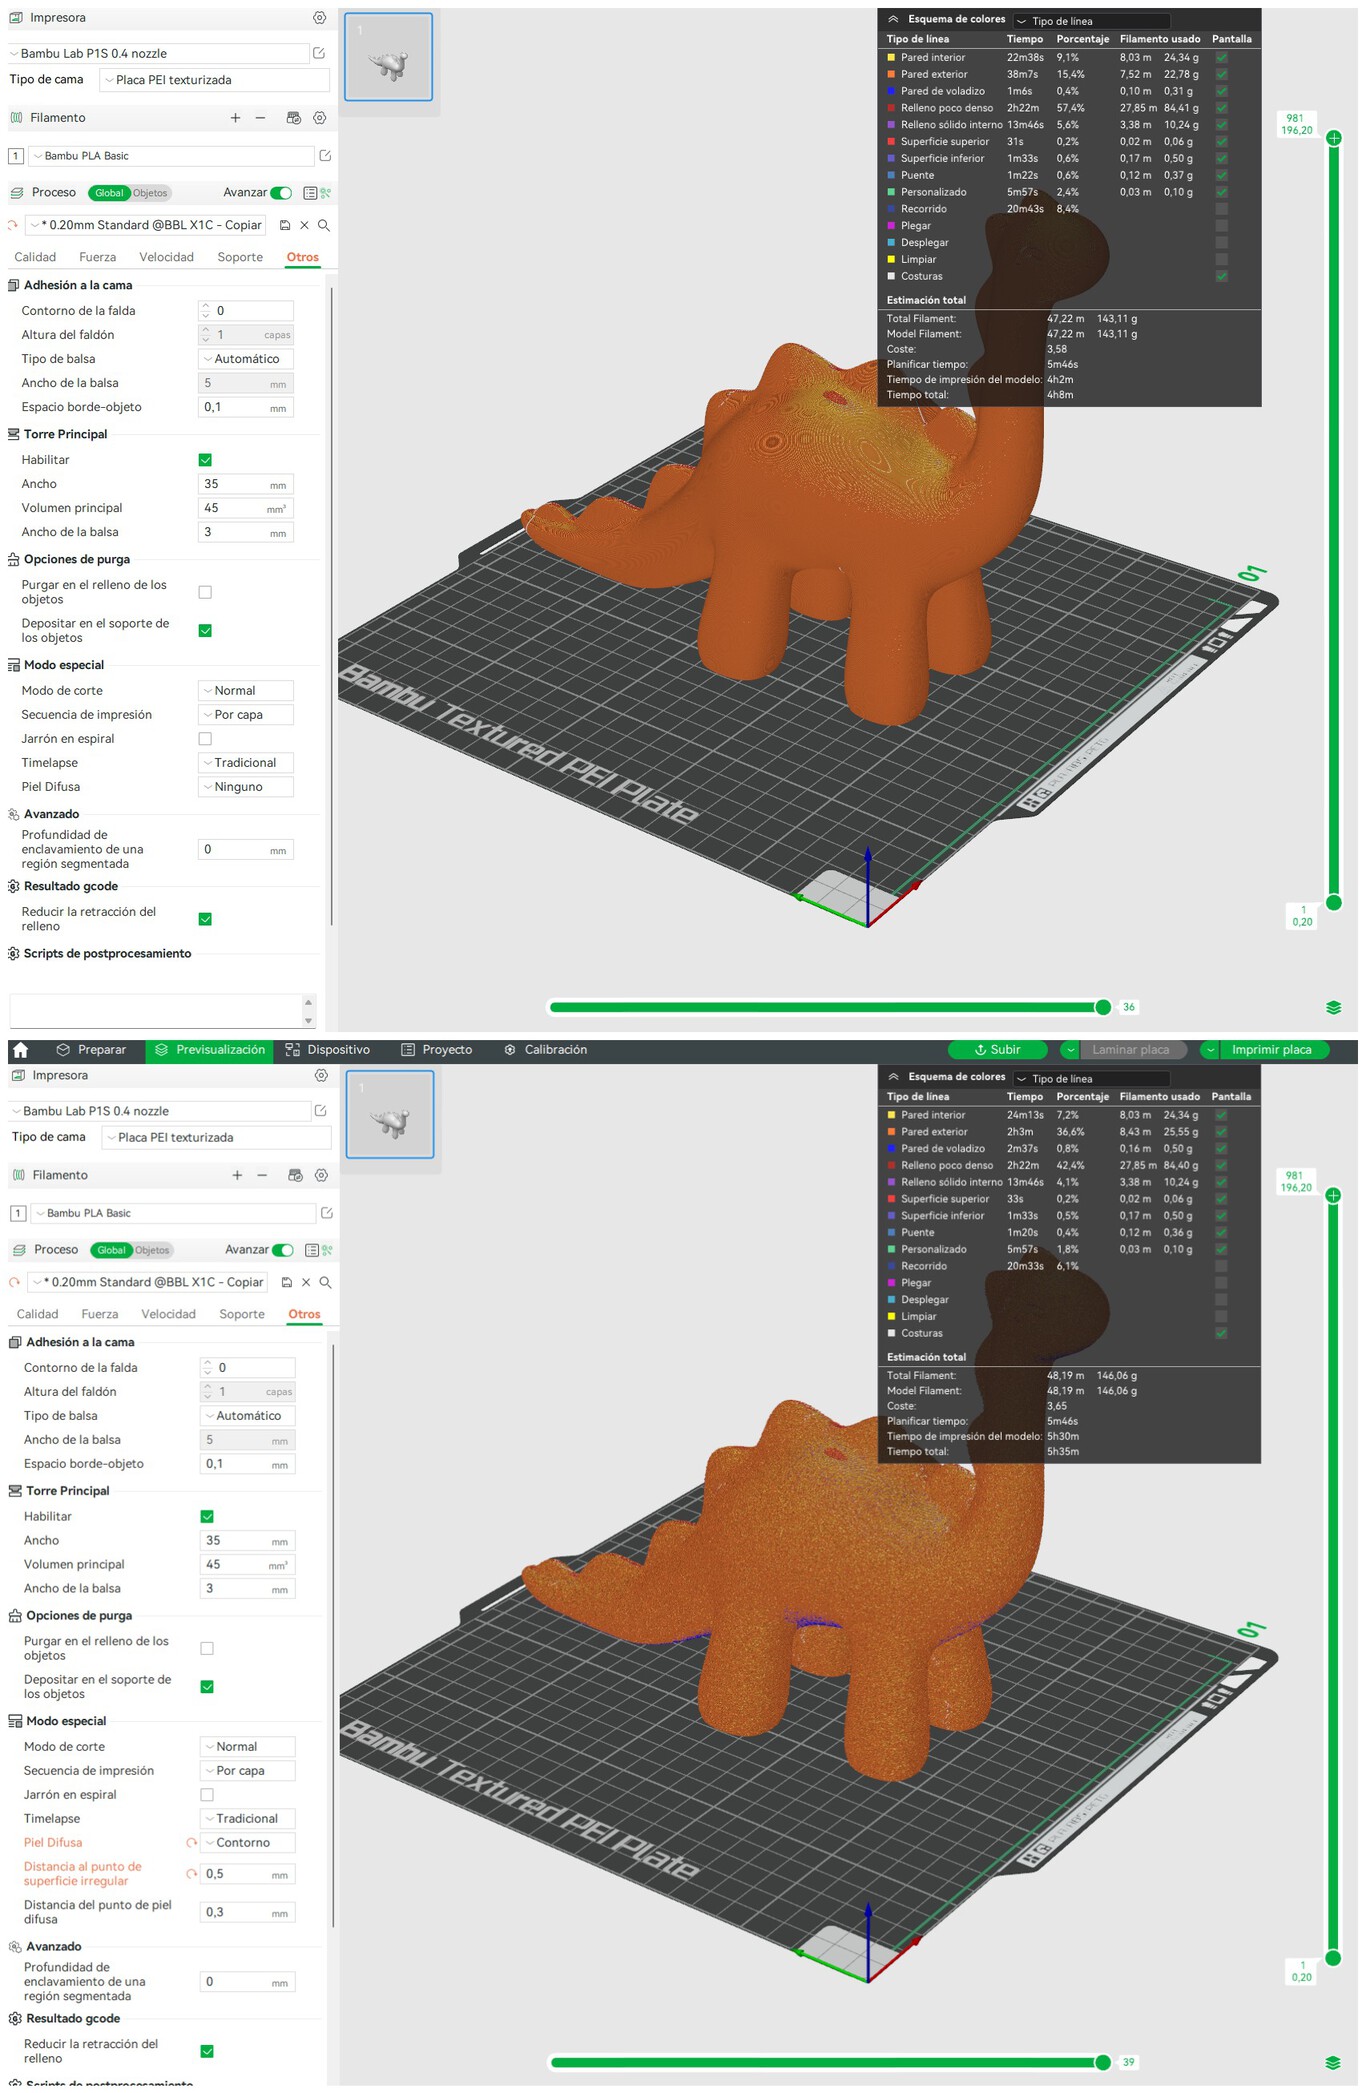
Task: Click layer stack icon in upper preview
Action: 1333,1007
